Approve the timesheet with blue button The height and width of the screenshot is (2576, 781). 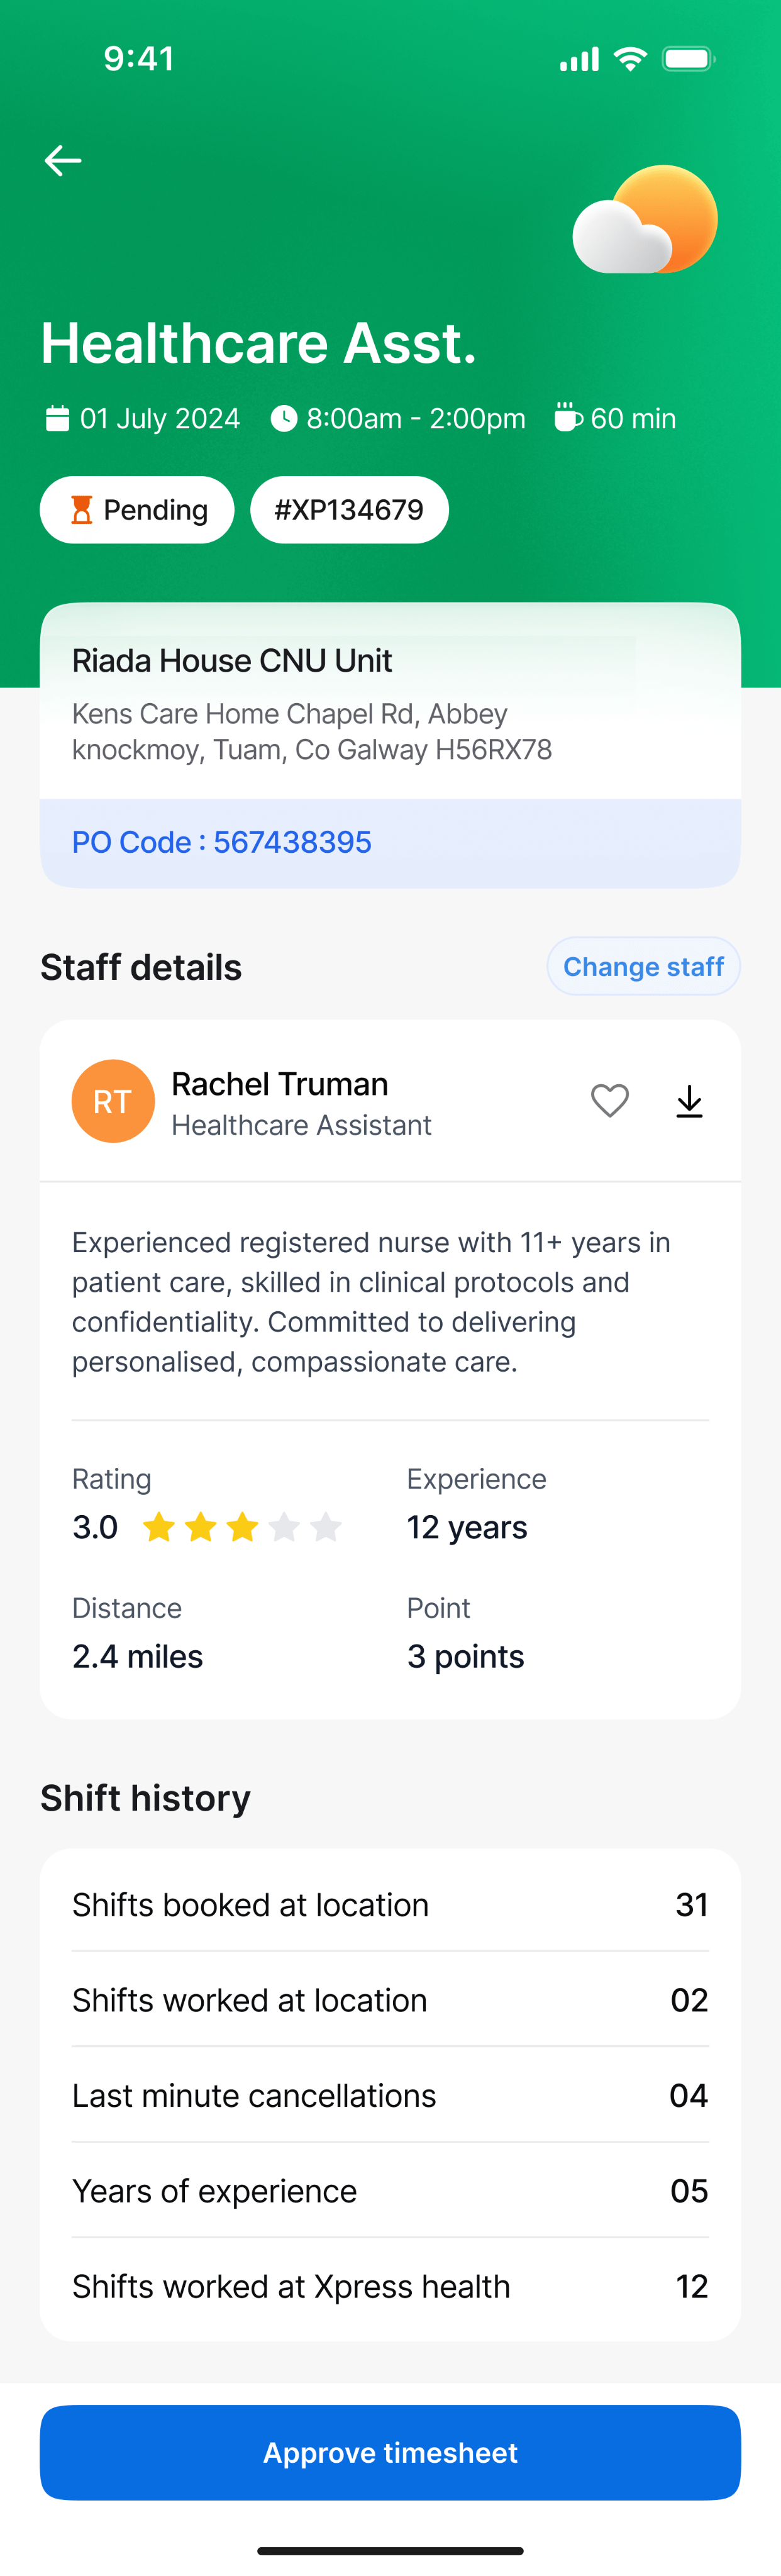(390, 2452)
